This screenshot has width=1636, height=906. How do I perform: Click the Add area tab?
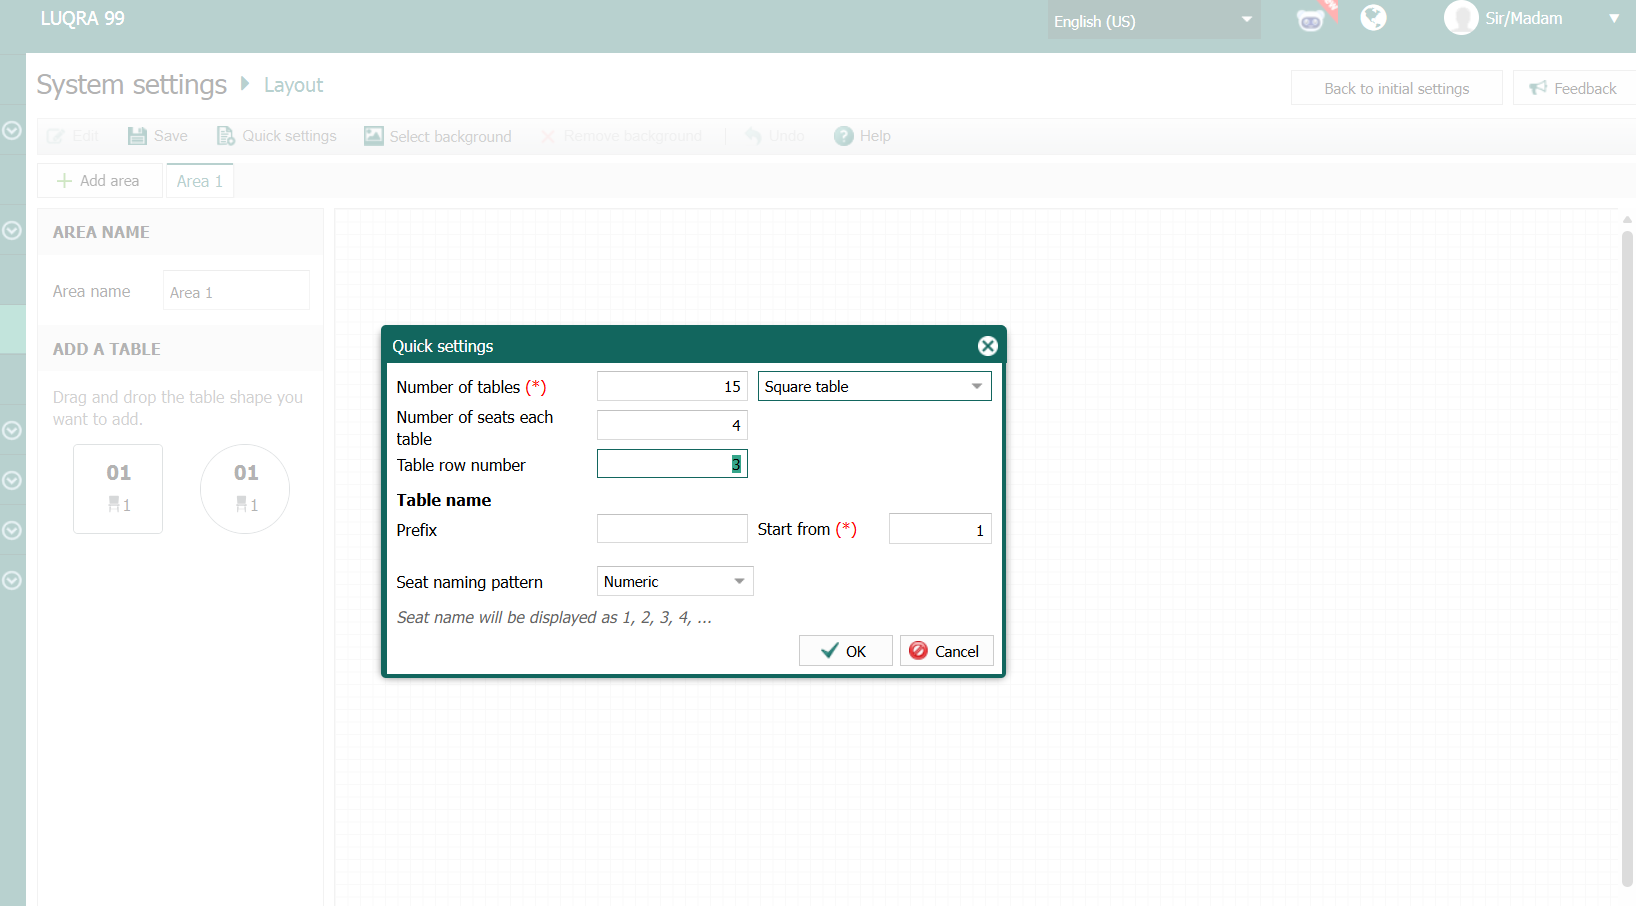(99, 181)
